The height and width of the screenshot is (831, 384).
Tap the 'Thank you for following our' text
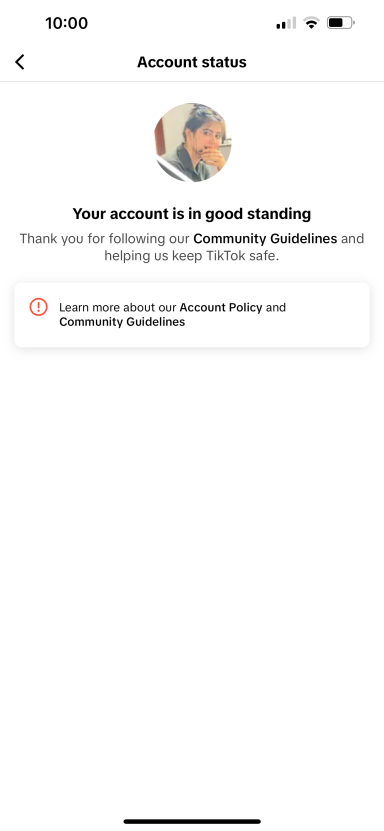(x=105, y=238)
